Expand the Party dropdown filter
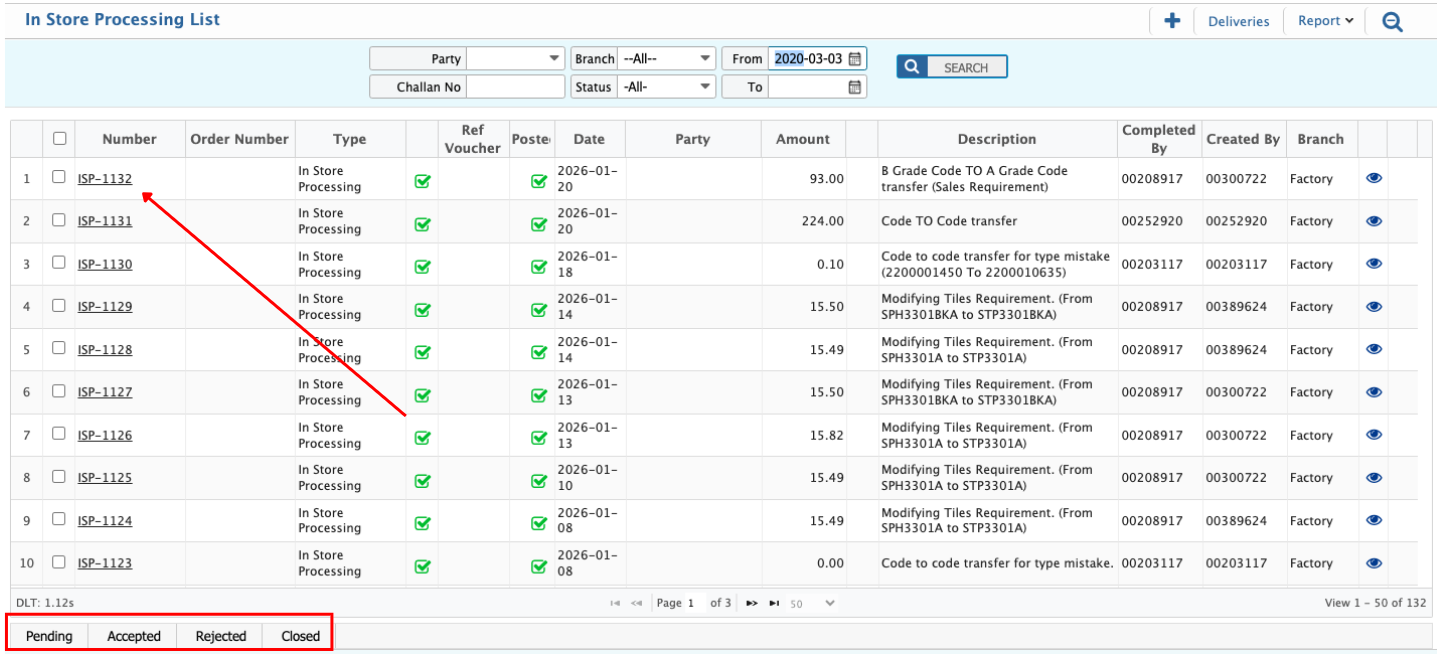The height and width of the screenshot is (658, 1437). click(515, 59)
